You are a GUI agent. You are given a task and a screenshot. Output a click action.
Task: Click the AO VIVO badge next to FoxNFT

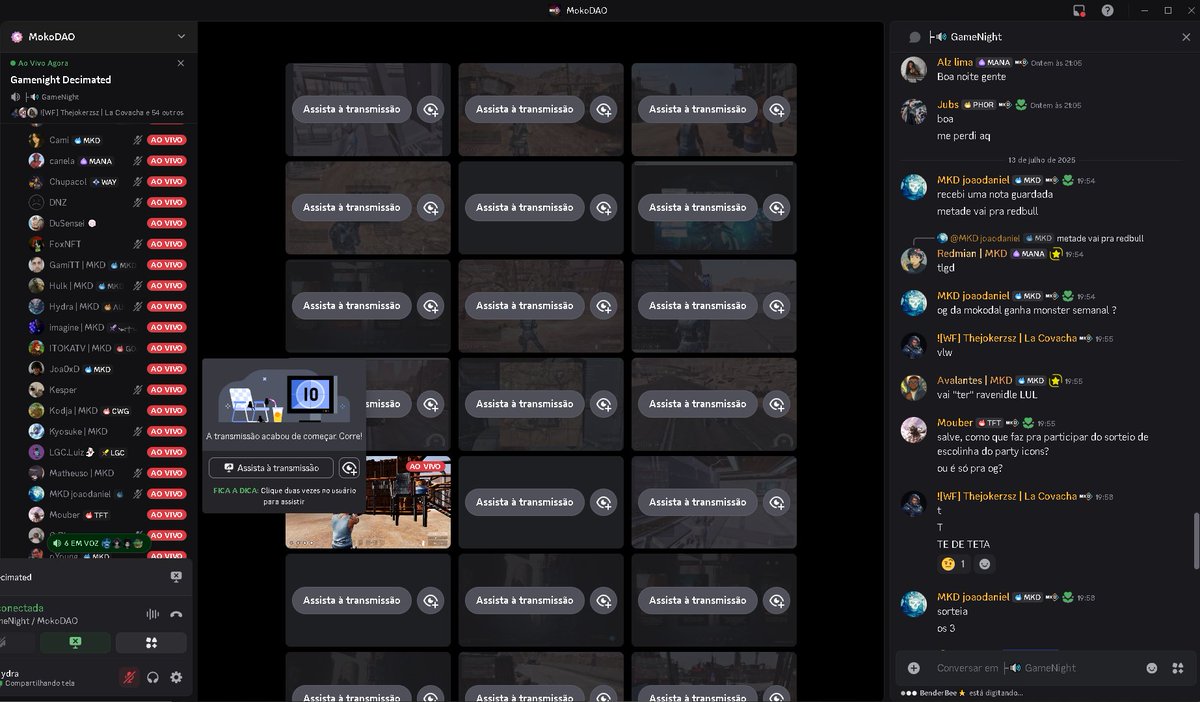167,244
